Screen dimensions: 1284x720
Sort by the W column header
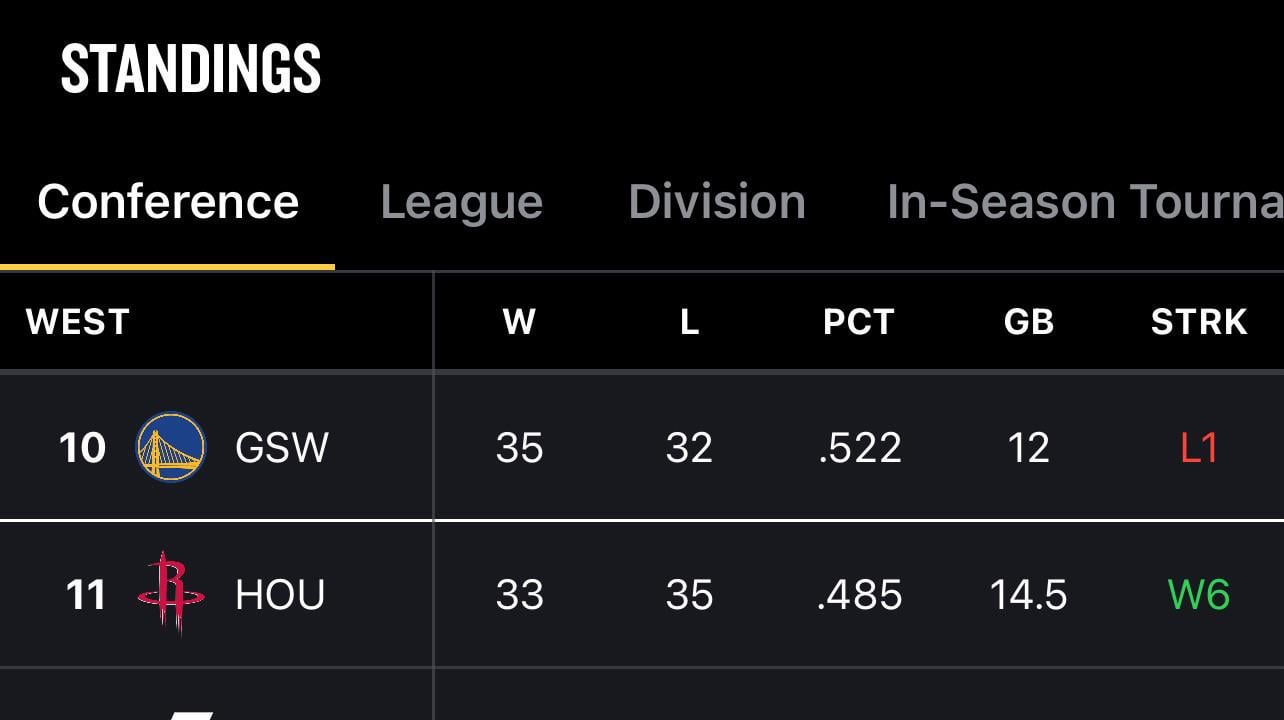pyautogui.click(x=519, y=322)
